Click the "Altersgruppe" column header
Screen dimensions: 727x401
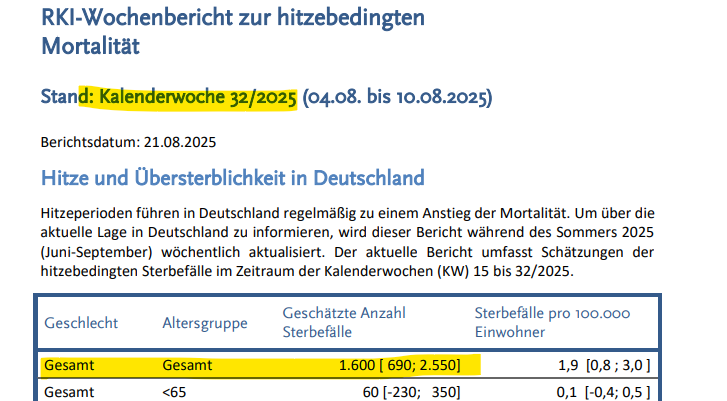204,323
